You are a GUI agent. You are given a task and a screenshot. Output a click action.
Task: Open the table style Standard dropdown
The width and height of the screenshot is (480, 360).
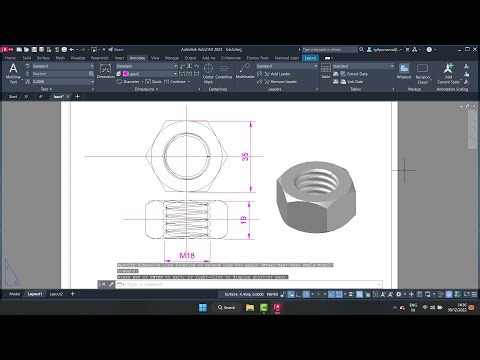[363, 66]
